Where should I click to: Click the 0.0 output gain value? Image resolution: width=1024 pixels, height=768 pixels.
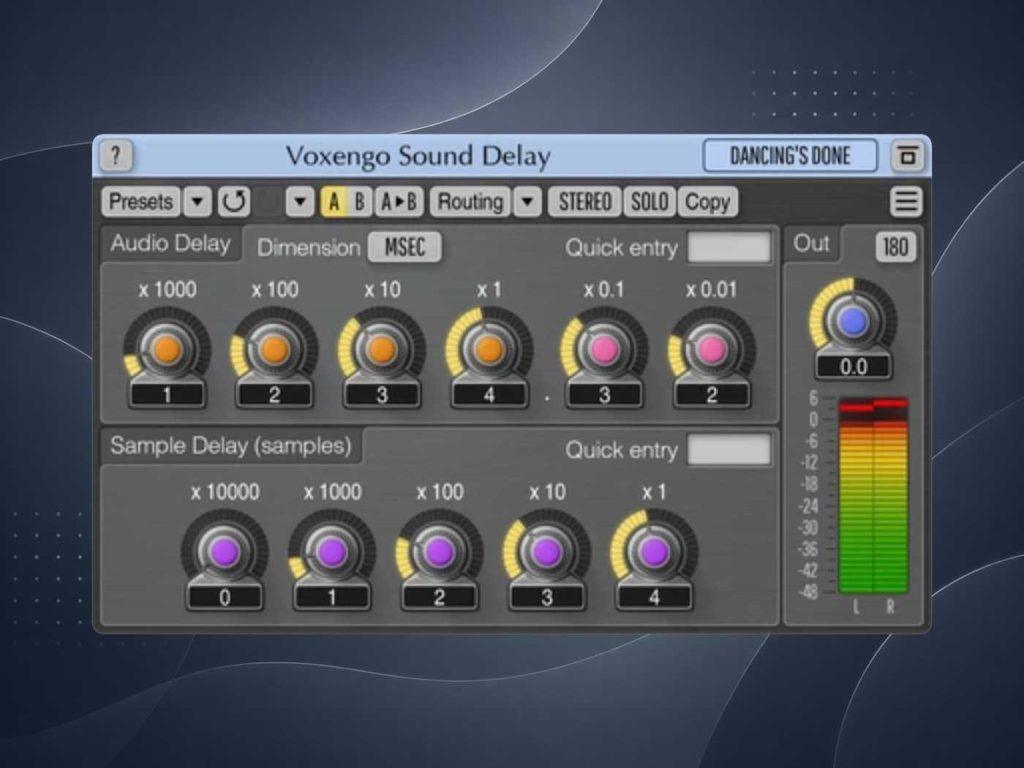pos(853,366)
